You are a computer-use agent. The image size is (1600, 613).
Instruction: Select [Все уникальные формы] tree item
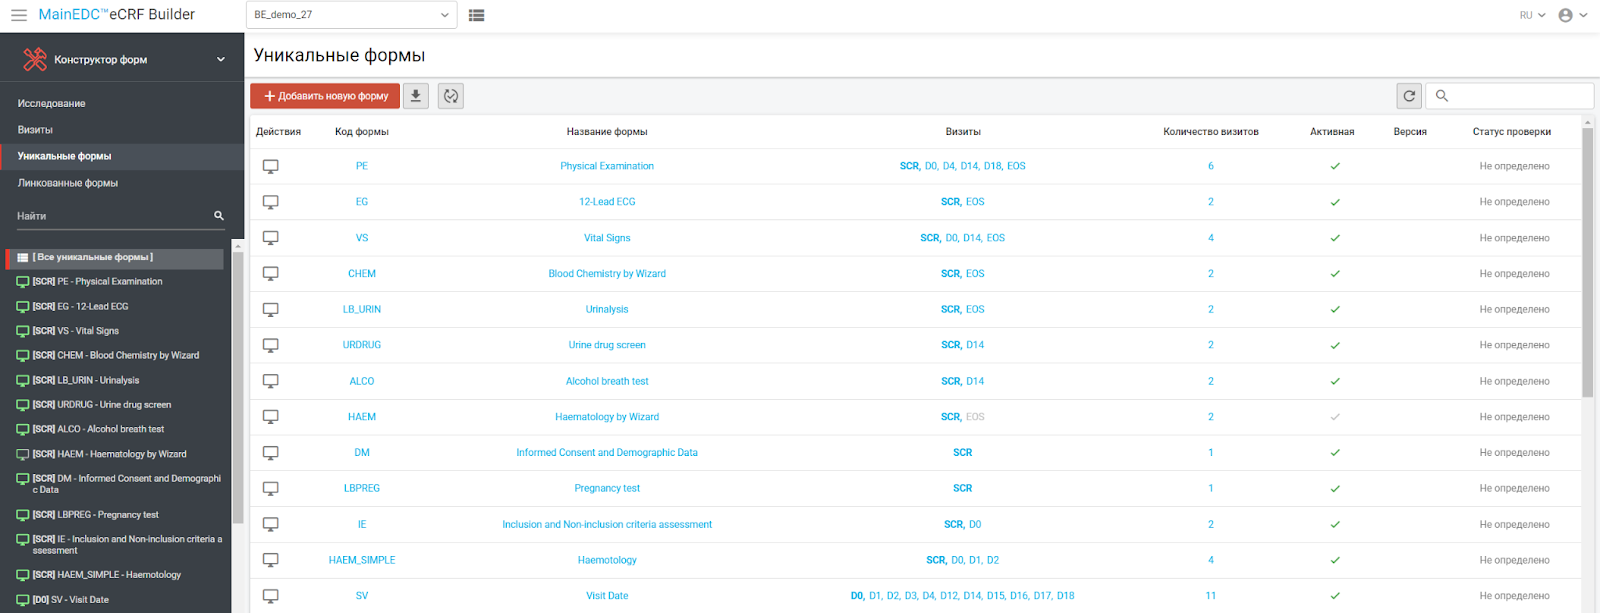click(x=116, y=258)
